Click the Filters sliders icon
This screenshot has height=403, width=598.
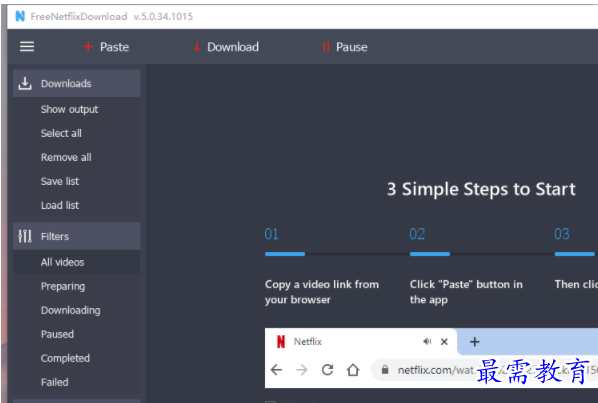click(x=25, y=236)
